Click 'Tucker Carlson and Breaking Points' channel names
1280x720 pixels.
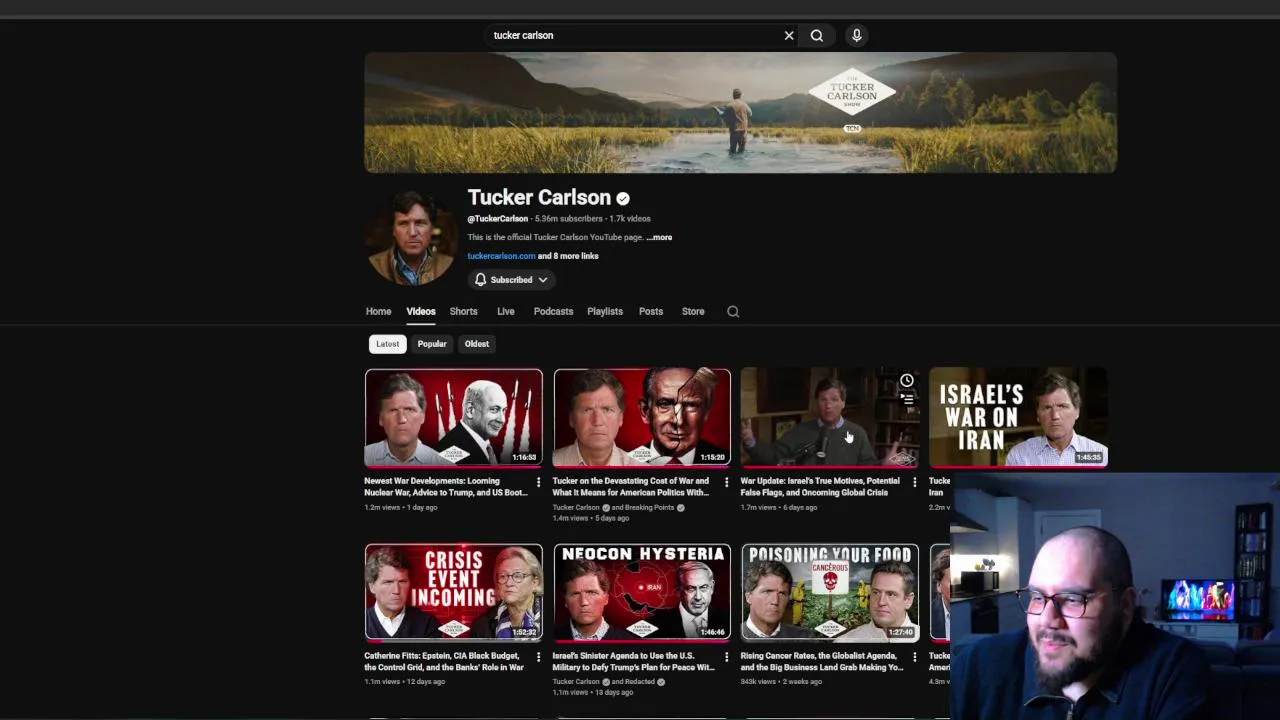point(618,507)
